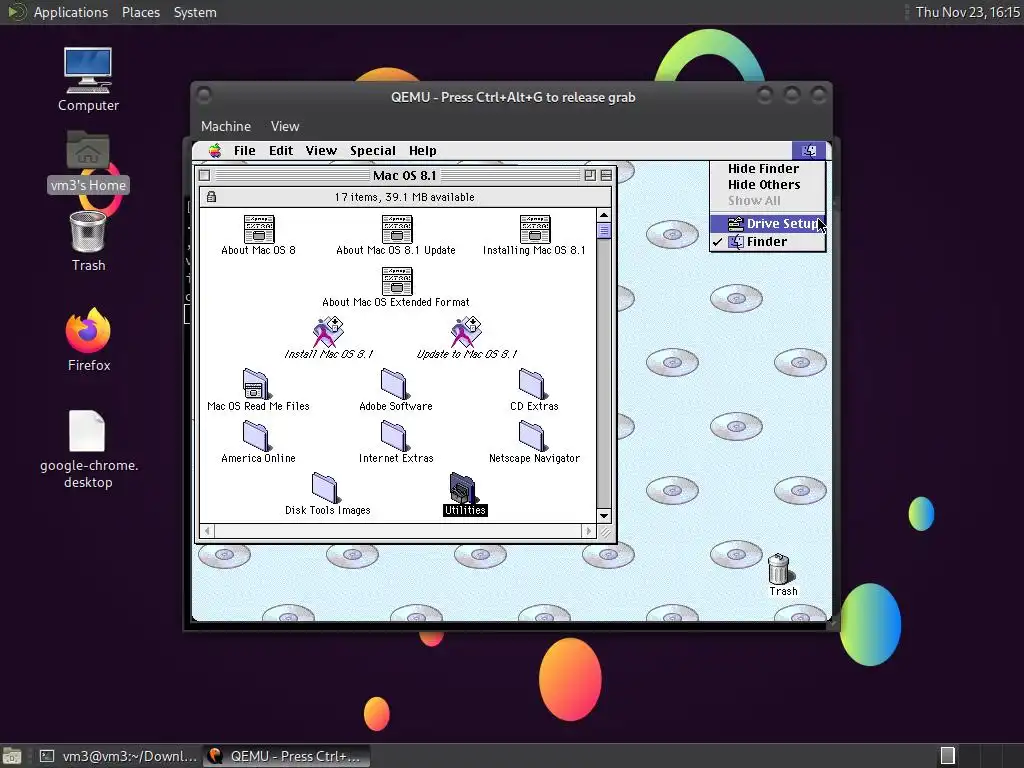The width and height of the screenshot is (1024, 768).
Task: Click the vertical scroll thumb
Action: point(603,231)
